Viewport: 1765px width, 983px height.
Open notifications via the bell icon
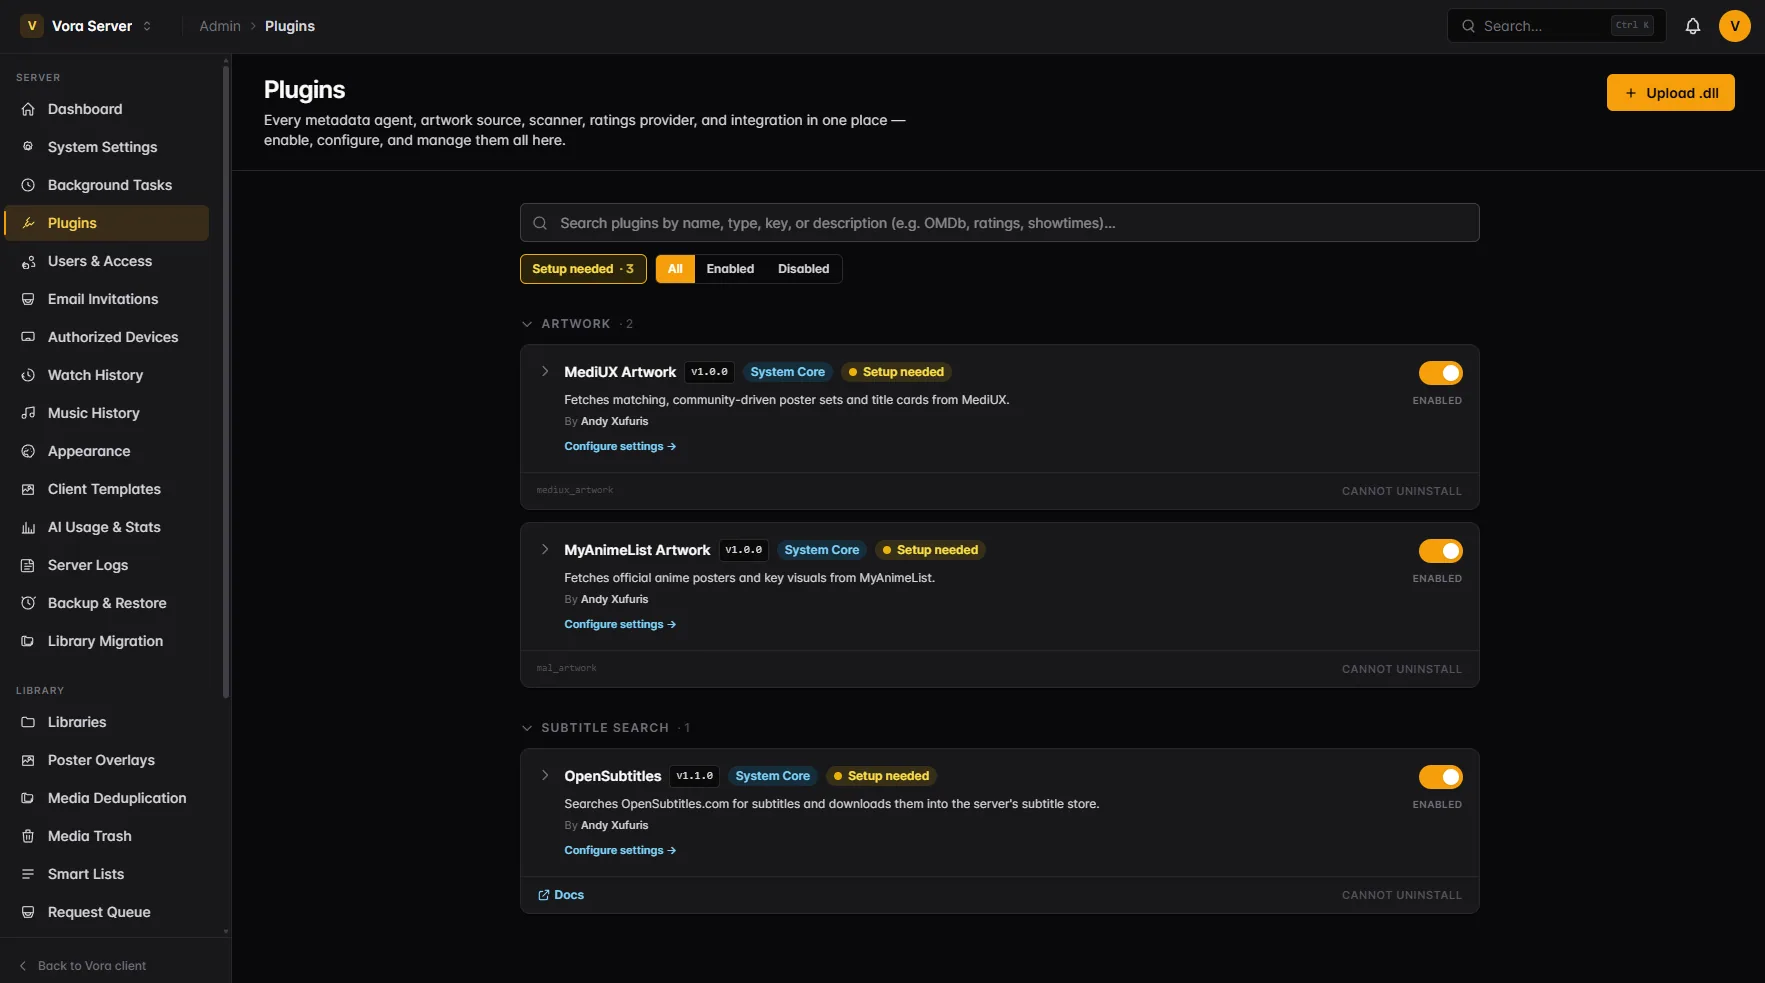[x=1692, y=26]
